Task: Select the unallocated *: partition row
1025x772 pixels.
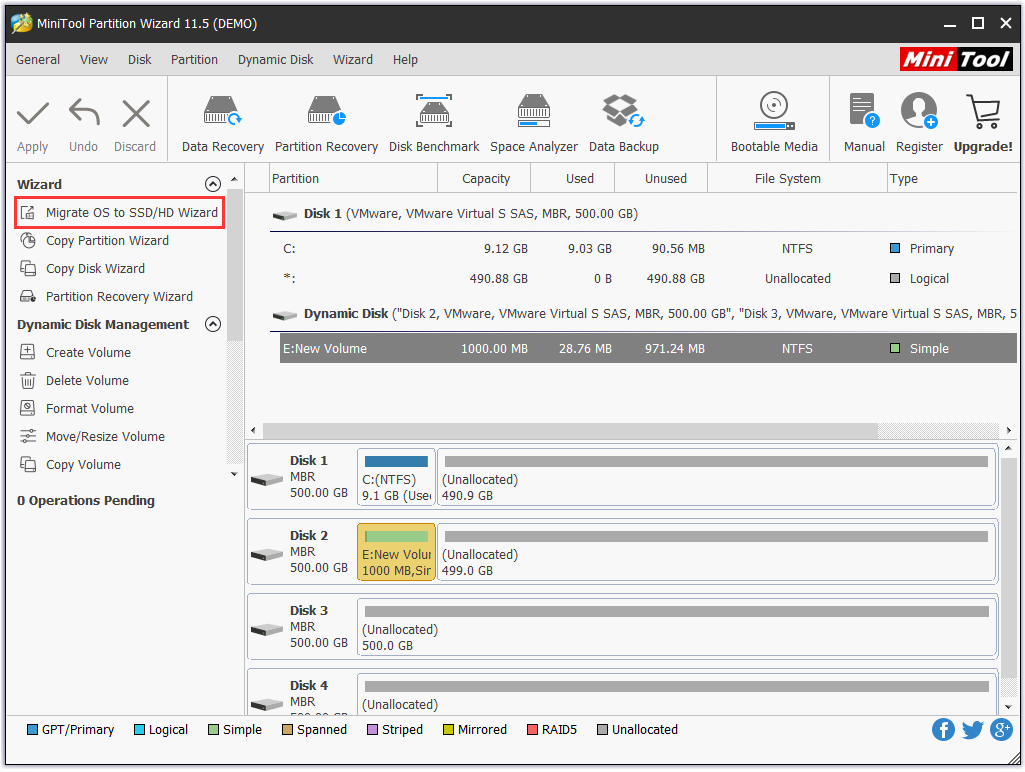Action: 648,279
